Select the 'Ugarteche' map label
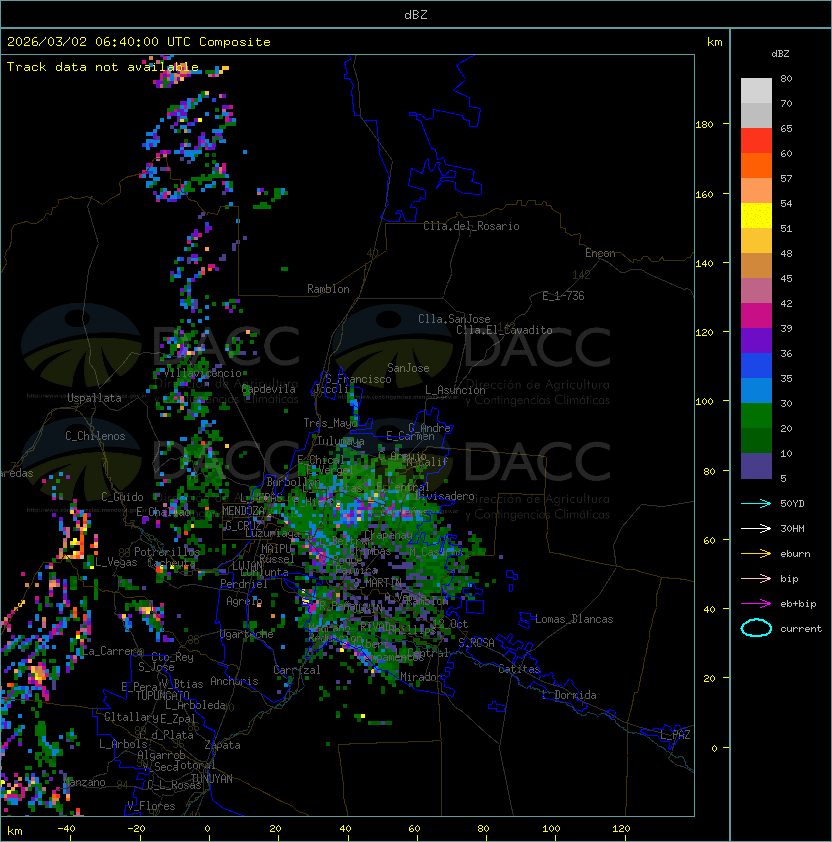The image size is (832, 842). (x=247, y=634)
